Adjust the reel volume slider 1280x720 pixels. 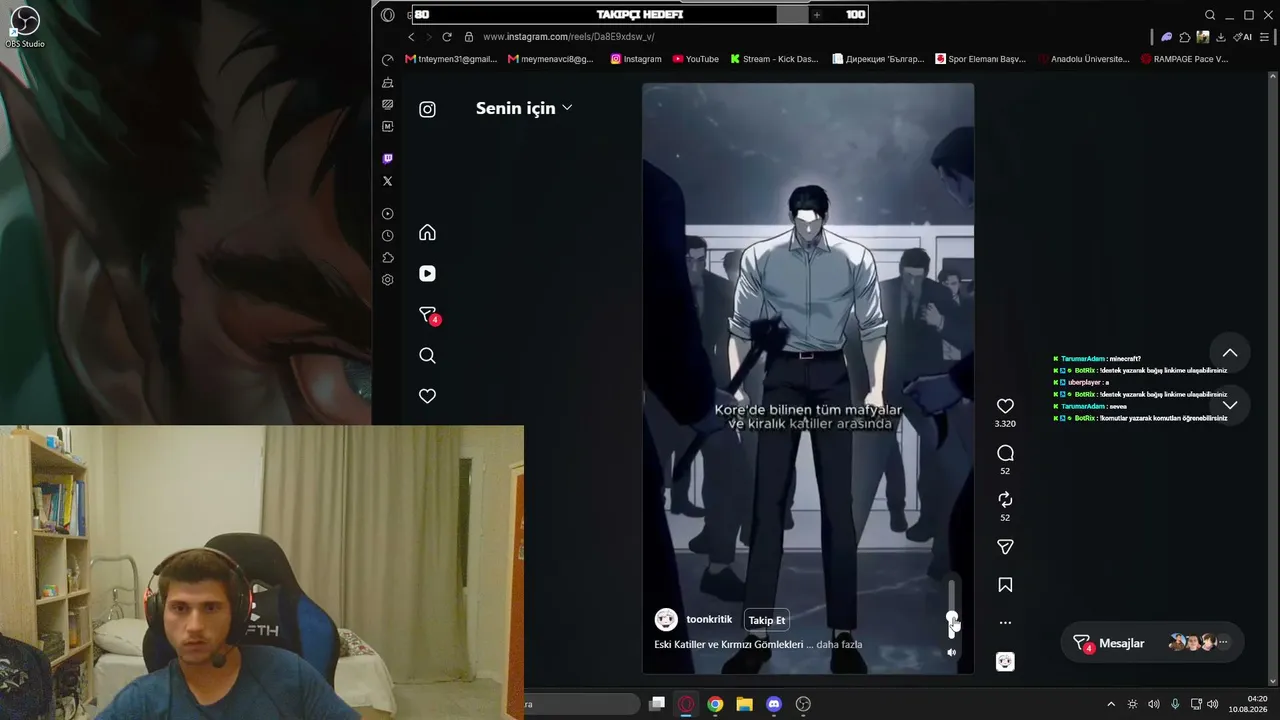pyautogui.click(x=952, y=610)
